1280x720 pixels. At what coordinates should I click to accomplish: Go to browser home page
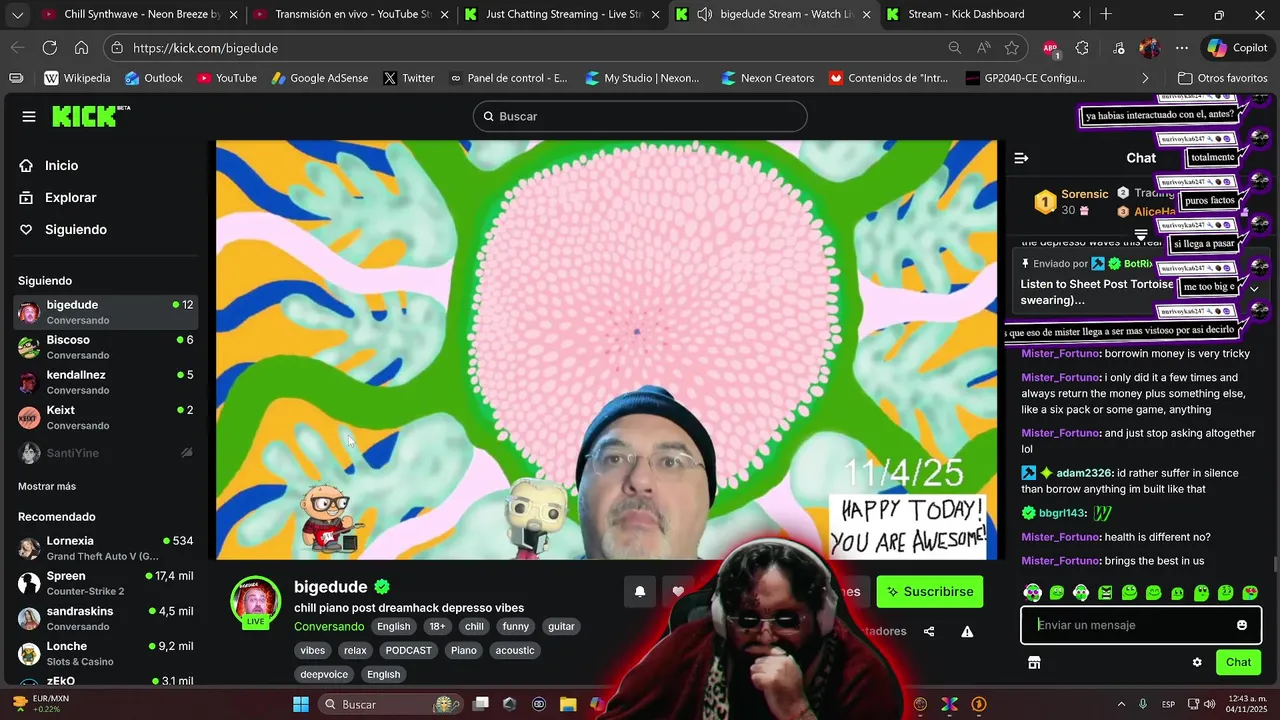tap(81, 48)
